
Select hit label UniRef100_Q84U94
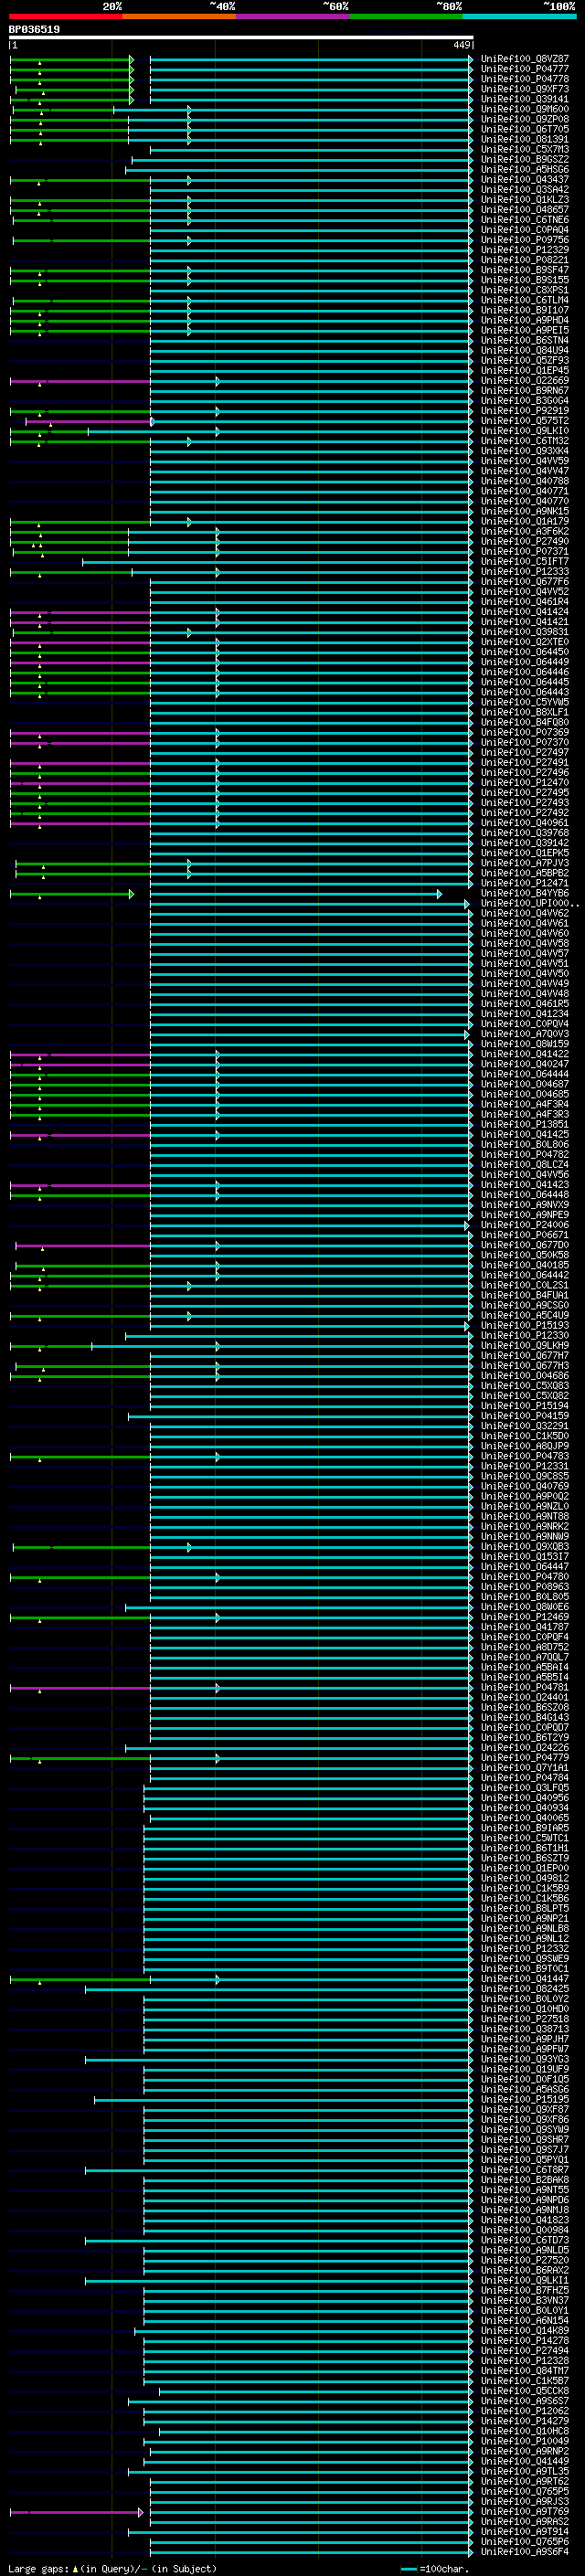click(x=525, y=351)
